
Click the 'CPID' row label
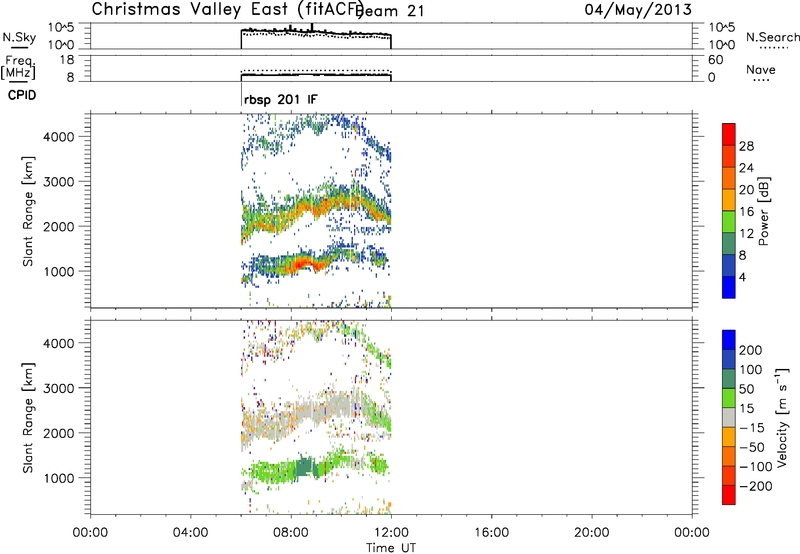pyautogui.click(x=22, y=95)
